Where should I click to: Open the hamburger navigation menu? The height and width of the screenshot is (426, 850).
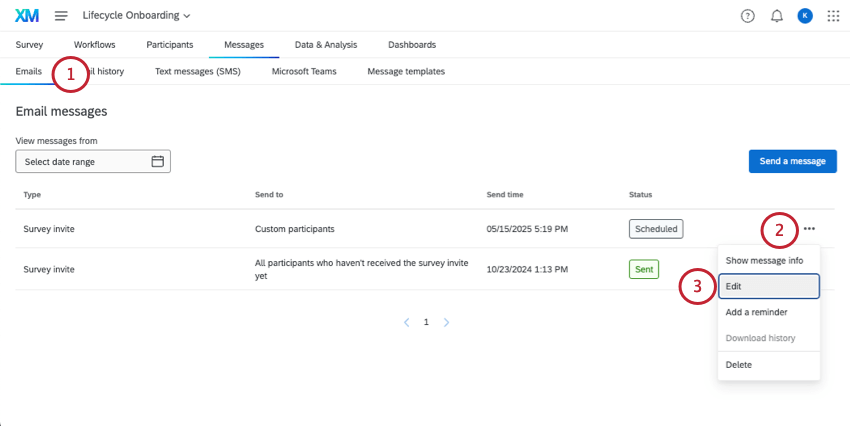point(61,16)
